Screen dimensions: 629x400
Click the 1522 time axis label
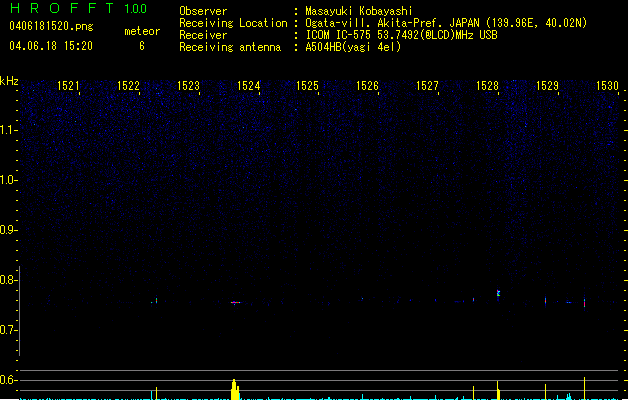click(128, 86)
